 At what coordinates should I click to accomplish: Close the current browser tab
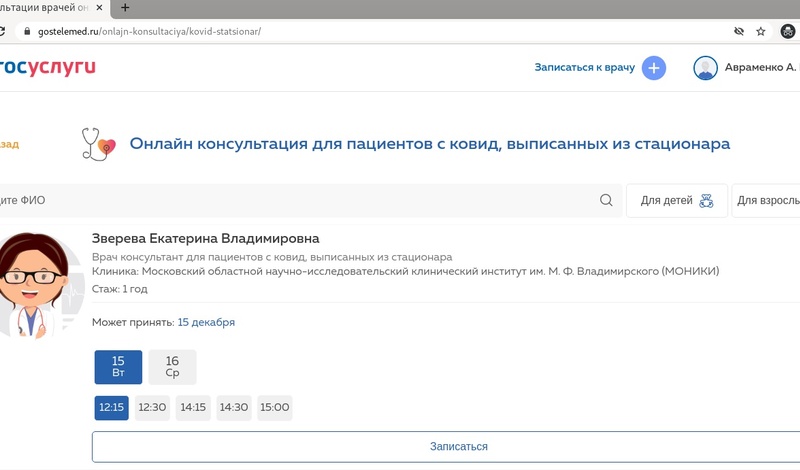(99, 8)
